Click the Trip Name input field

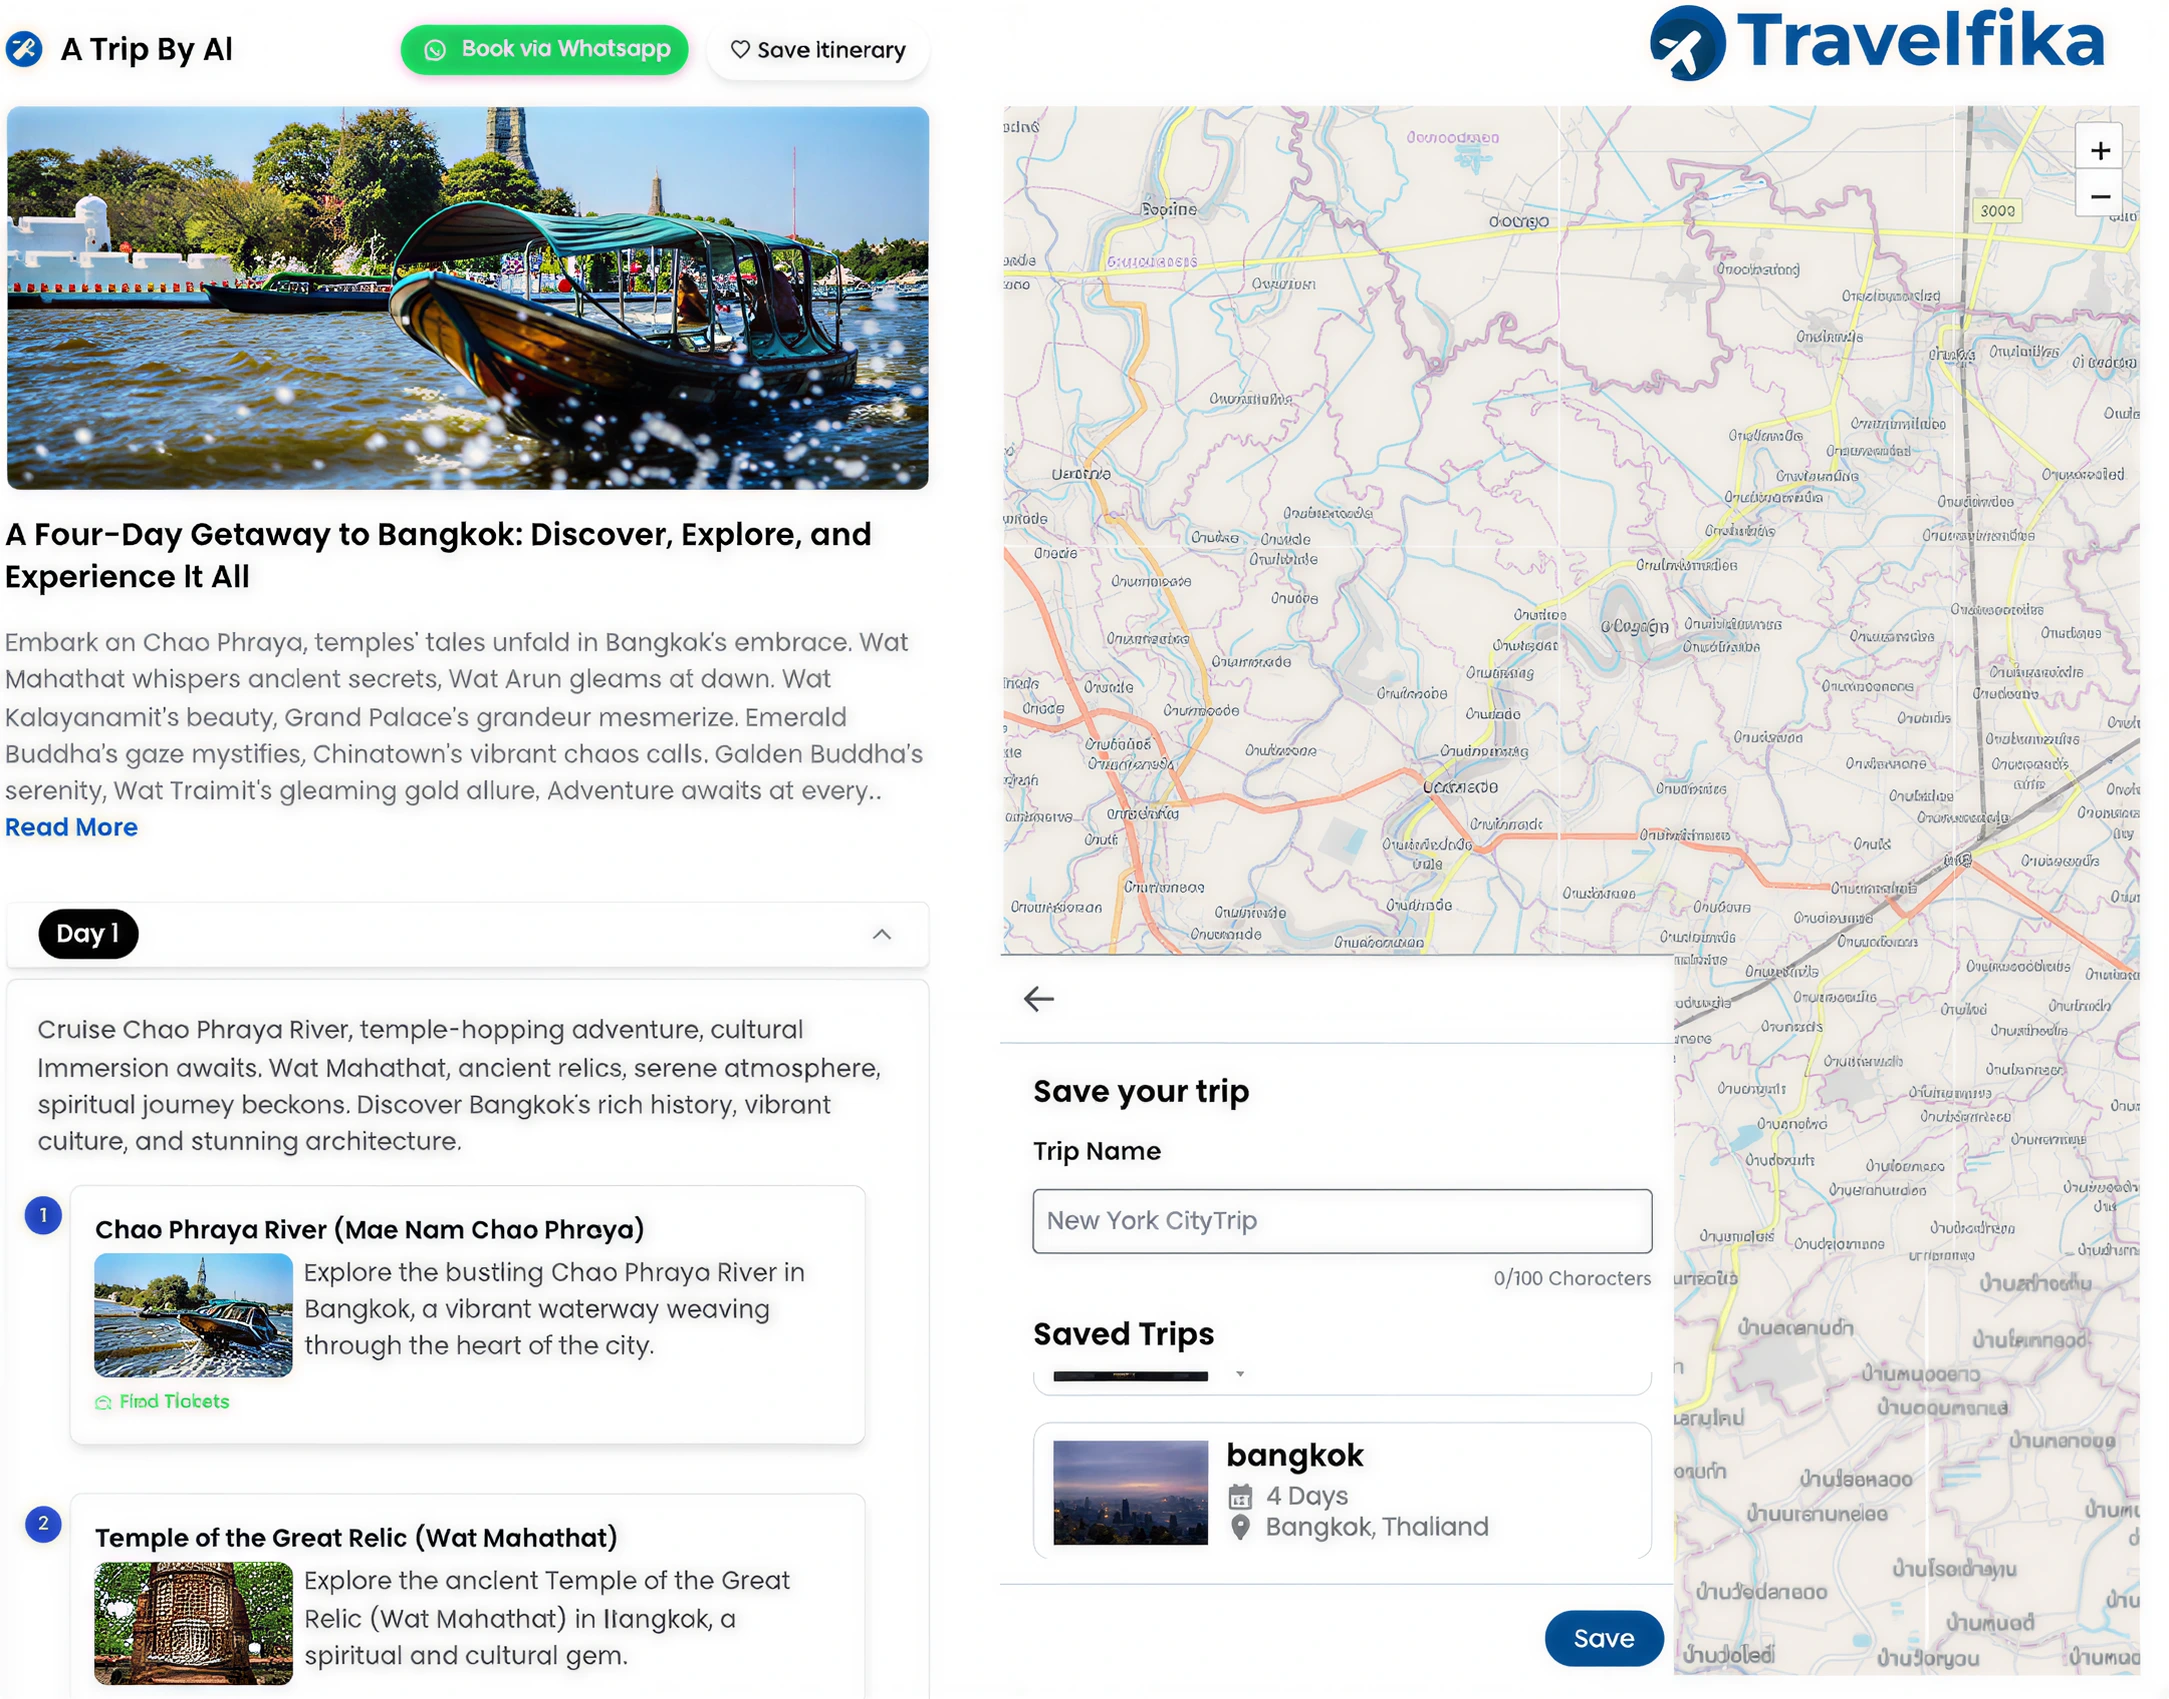(1342, 1221)
